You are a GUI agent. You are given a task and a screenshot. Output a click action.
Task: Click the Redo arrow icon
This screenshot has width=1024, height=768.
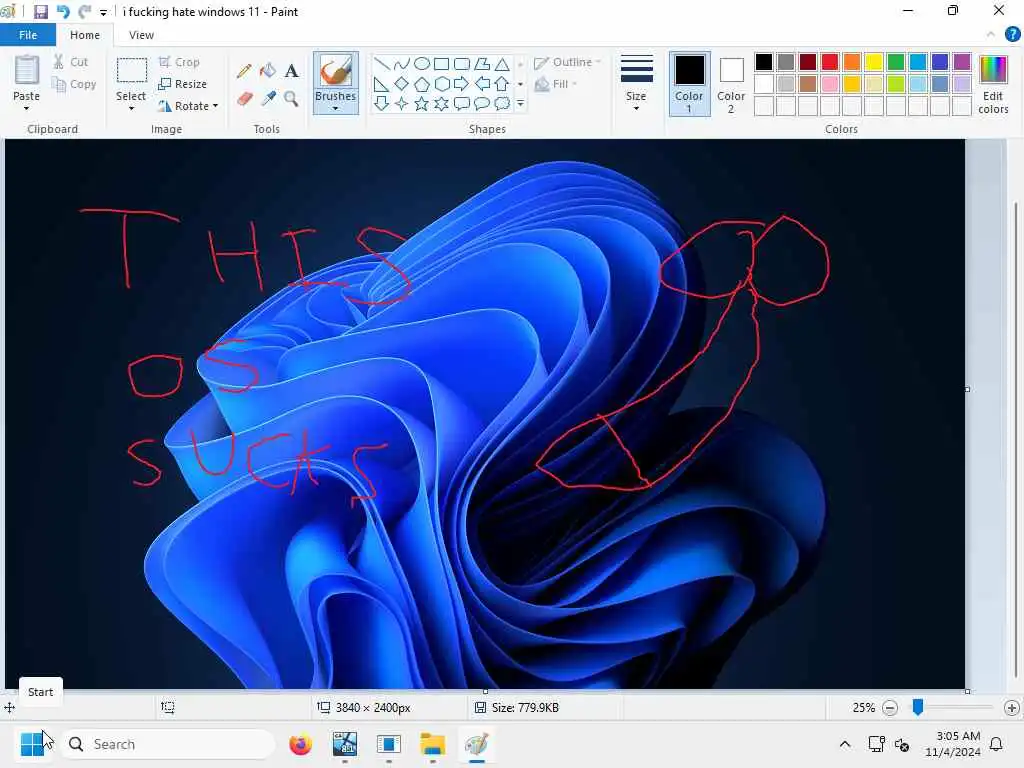pyautogui.click(x=84, y=12)
